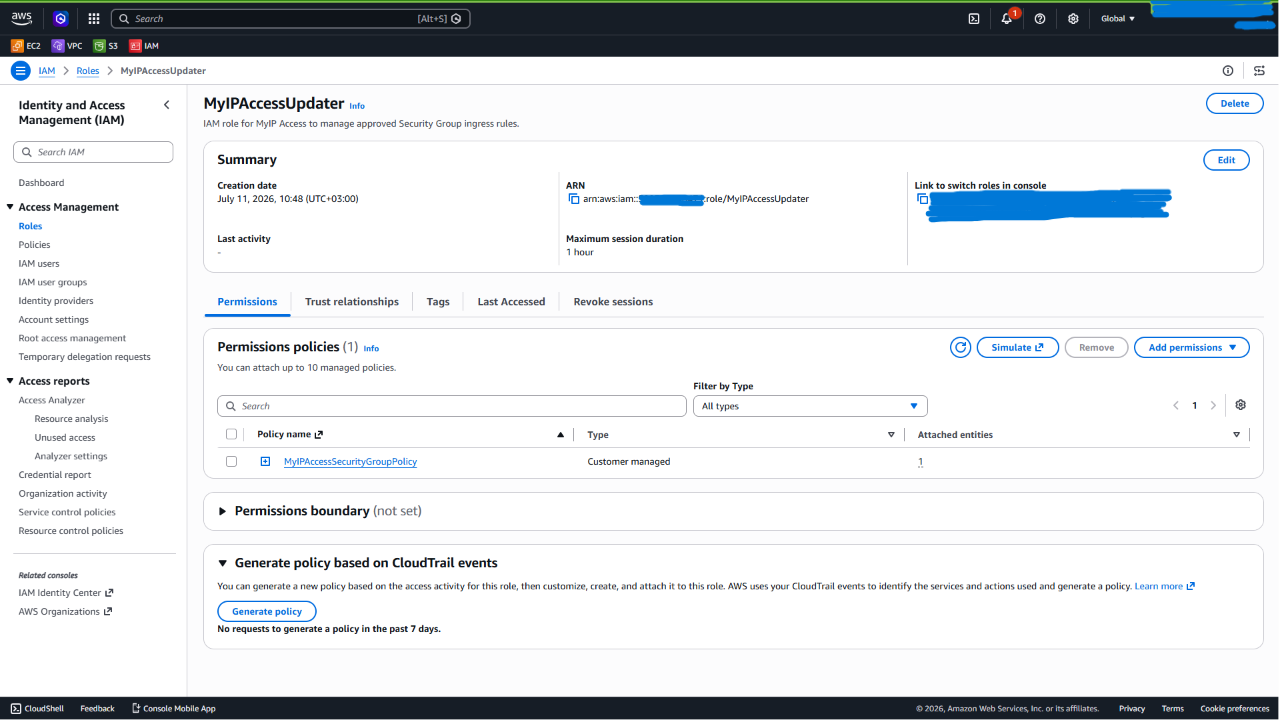Expand the MyIPAccessSecurityGroupPolicy row details

[266, 461]
